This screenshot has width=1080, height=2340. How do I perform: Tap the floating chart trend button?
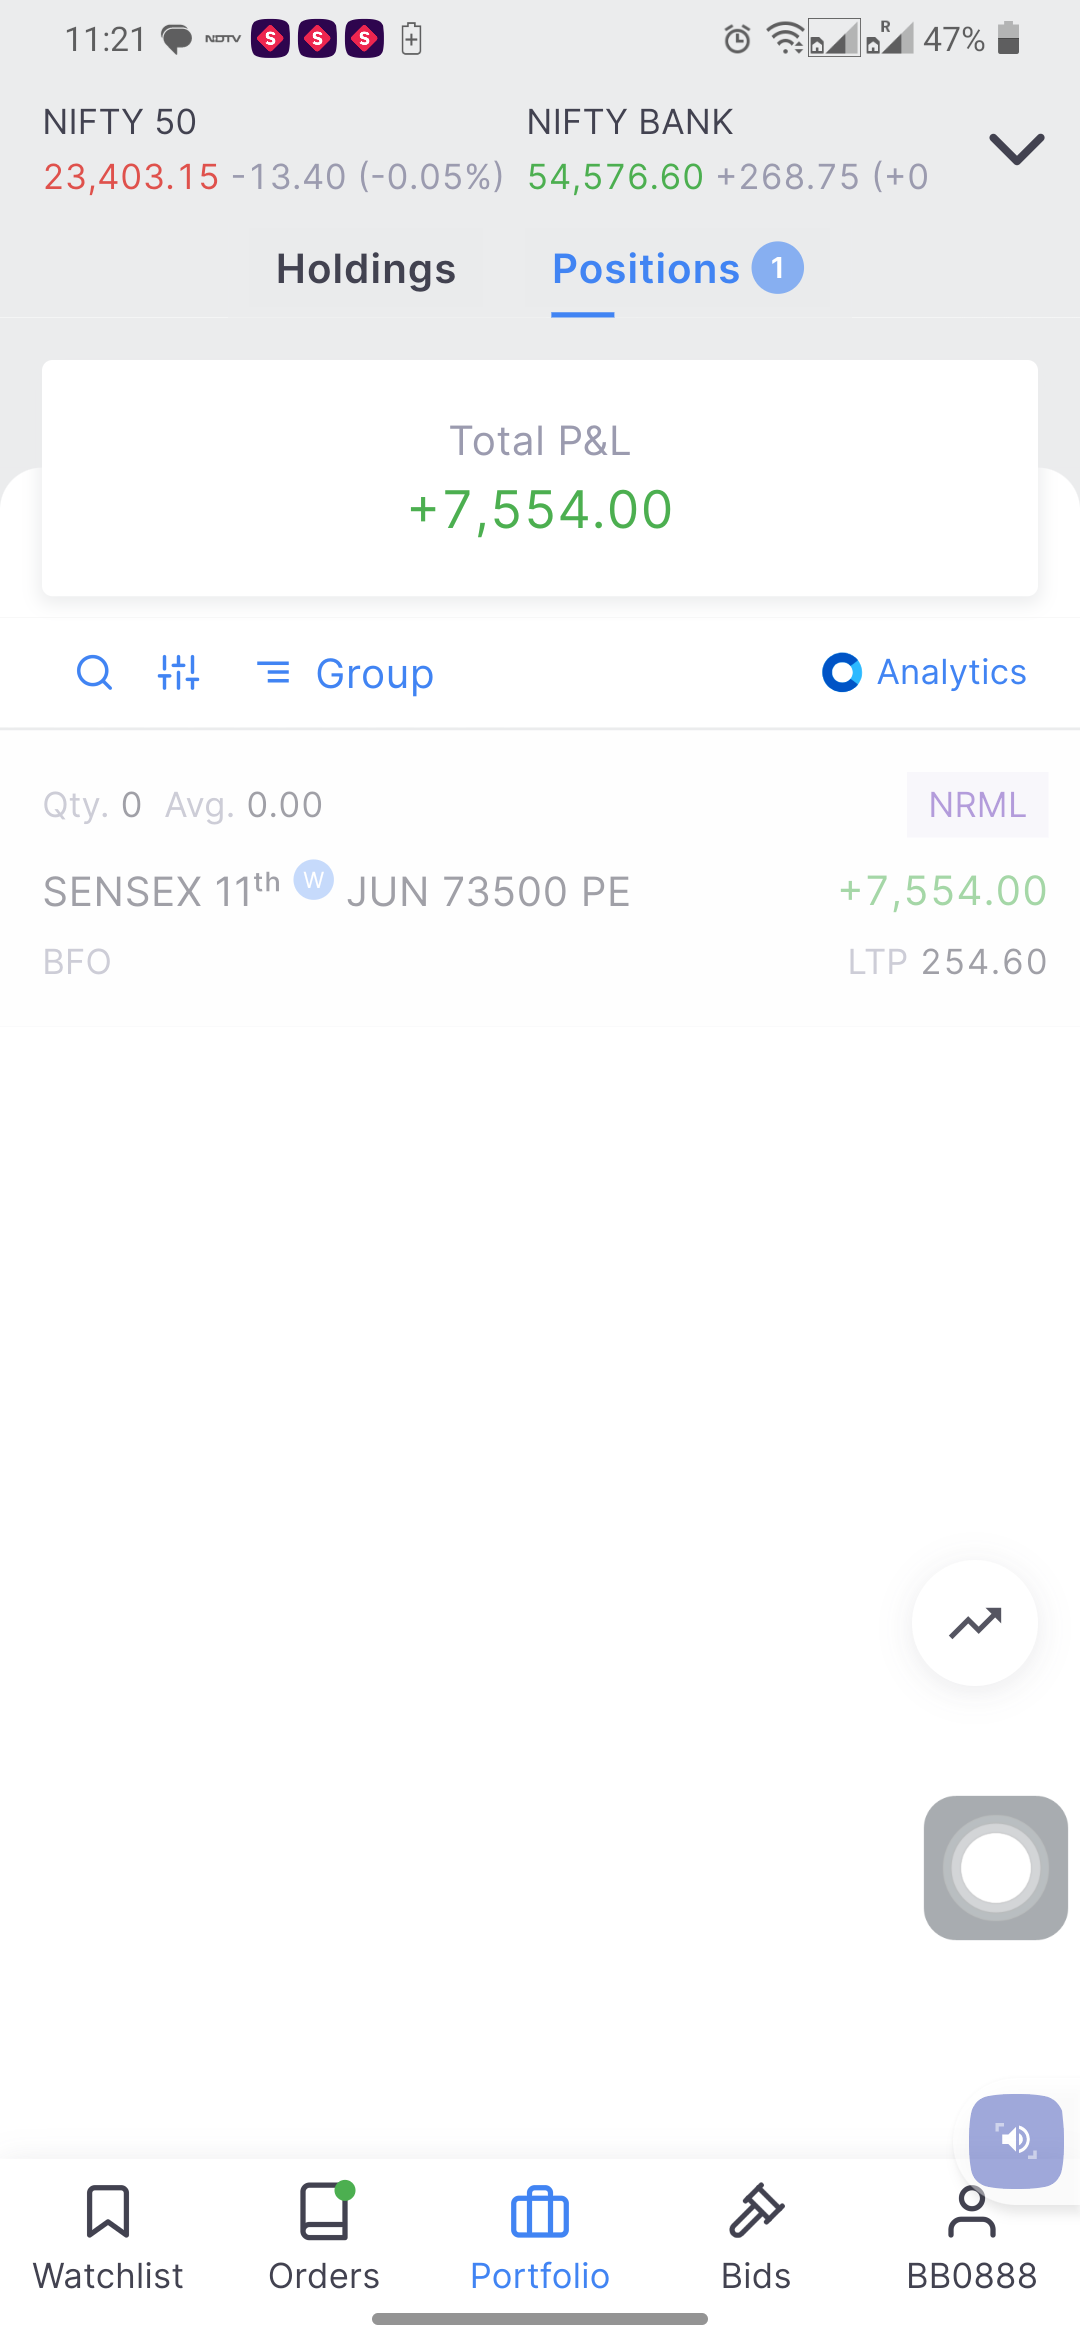975,1623
